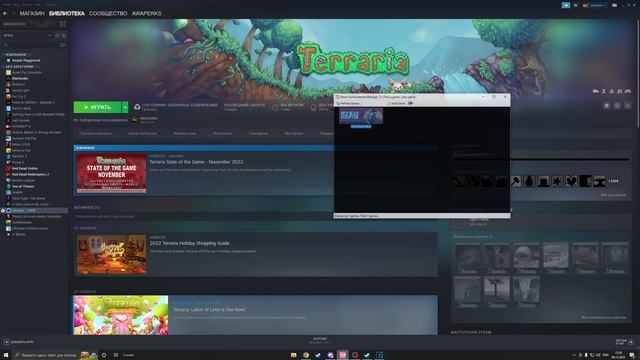This screenshot has height=360, width=640.
Task: Collapse the БЕЗ КАТЕГОРИИ category
Action: [19, 67]
